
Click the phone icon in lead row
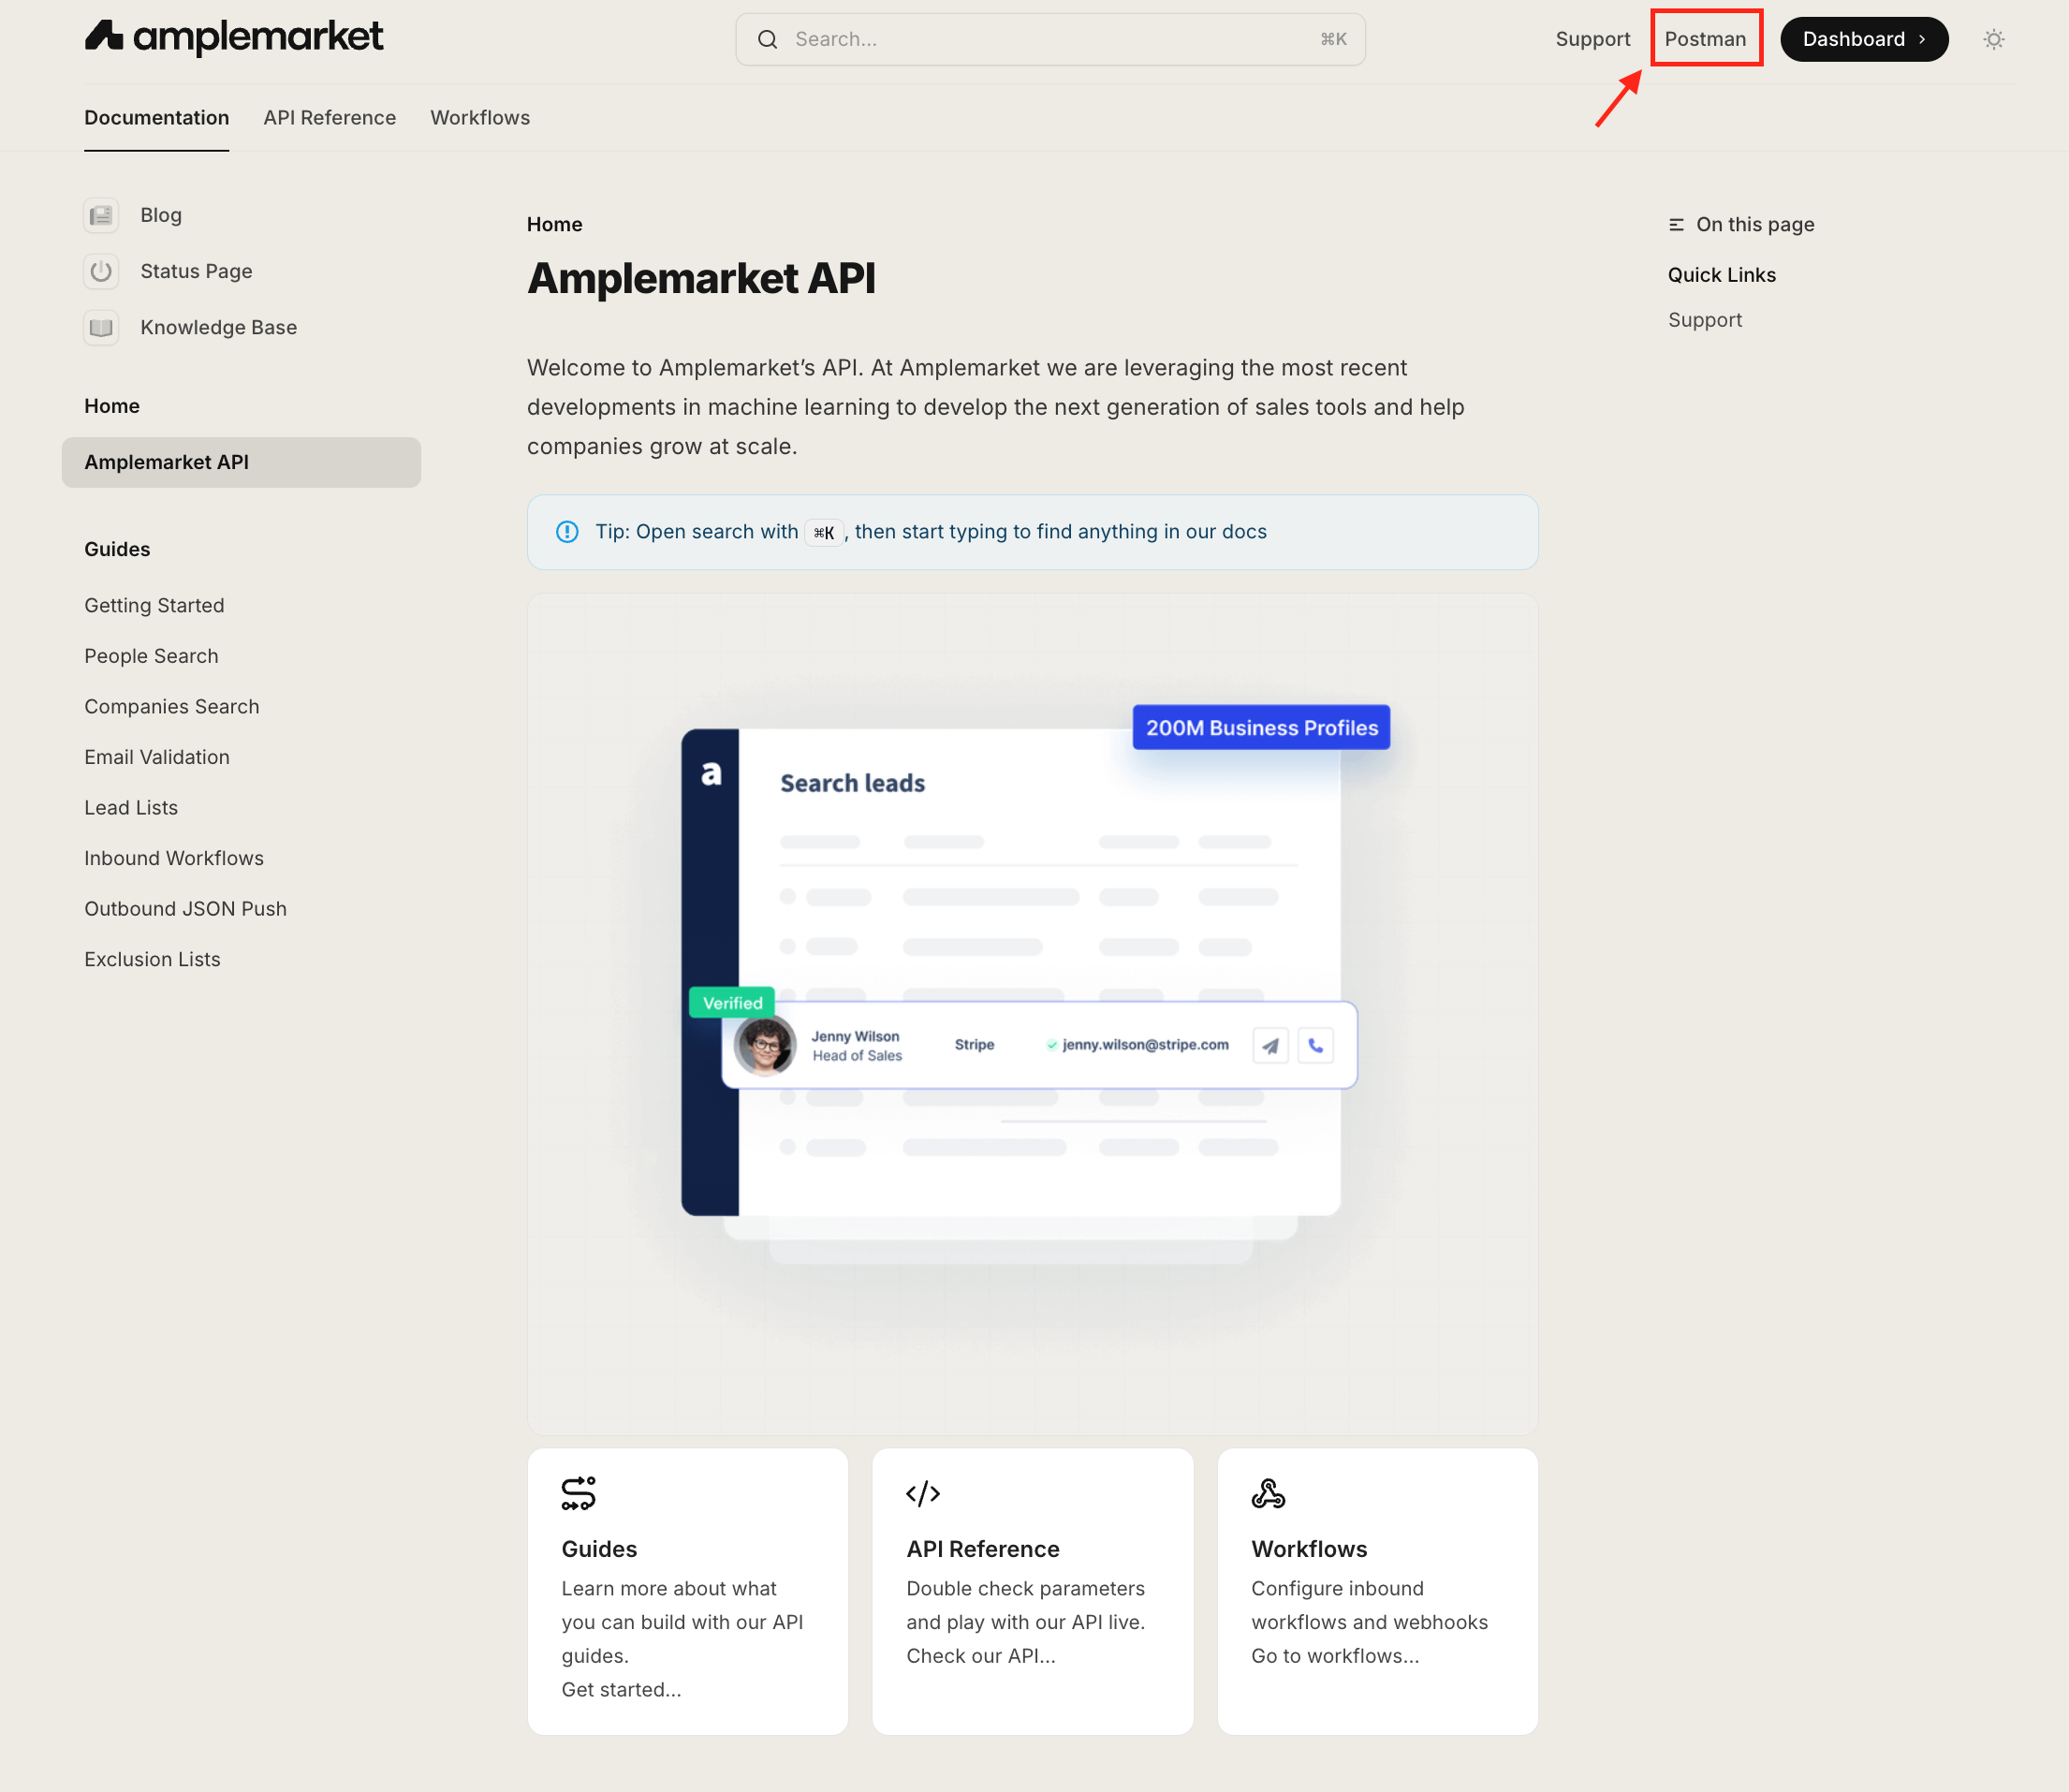tap(1315, 1045)
